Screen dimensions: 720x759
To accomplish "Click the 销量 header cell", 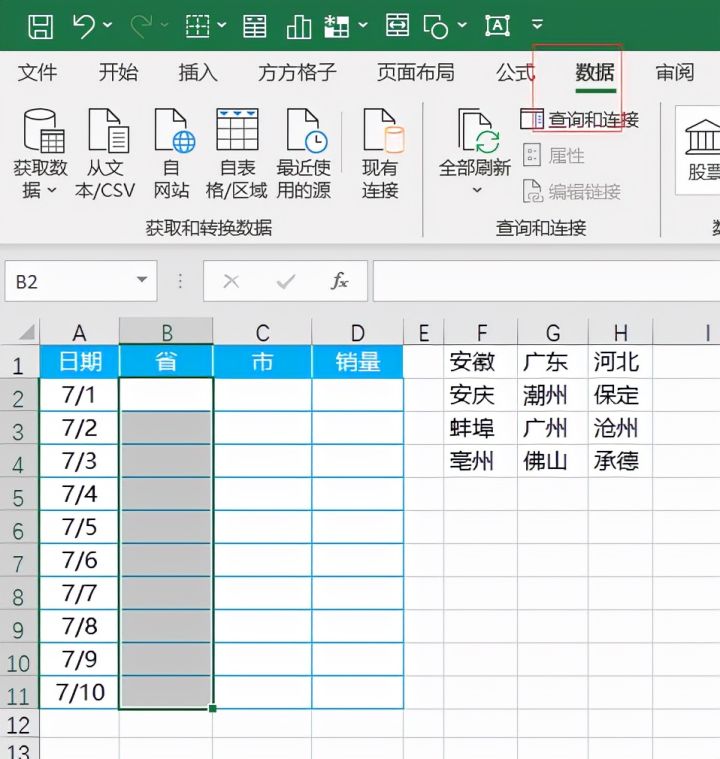I will pos(357,362).
